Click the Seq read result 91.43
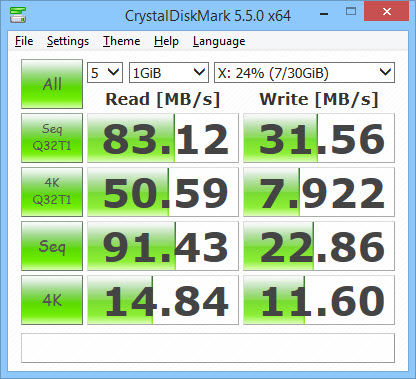Viewport: 416px width, 379px height. coord(163,246)
